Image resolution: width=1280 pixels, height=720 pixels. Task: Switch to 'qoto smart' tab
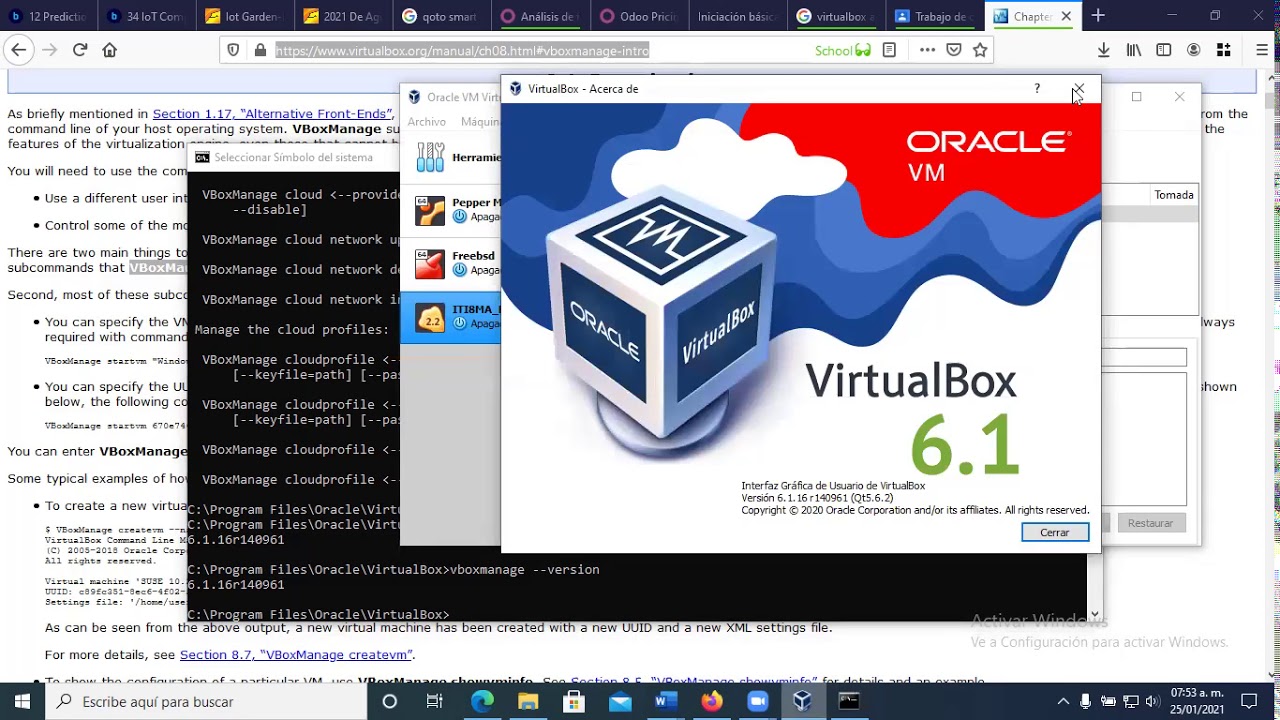pos(441,16)
